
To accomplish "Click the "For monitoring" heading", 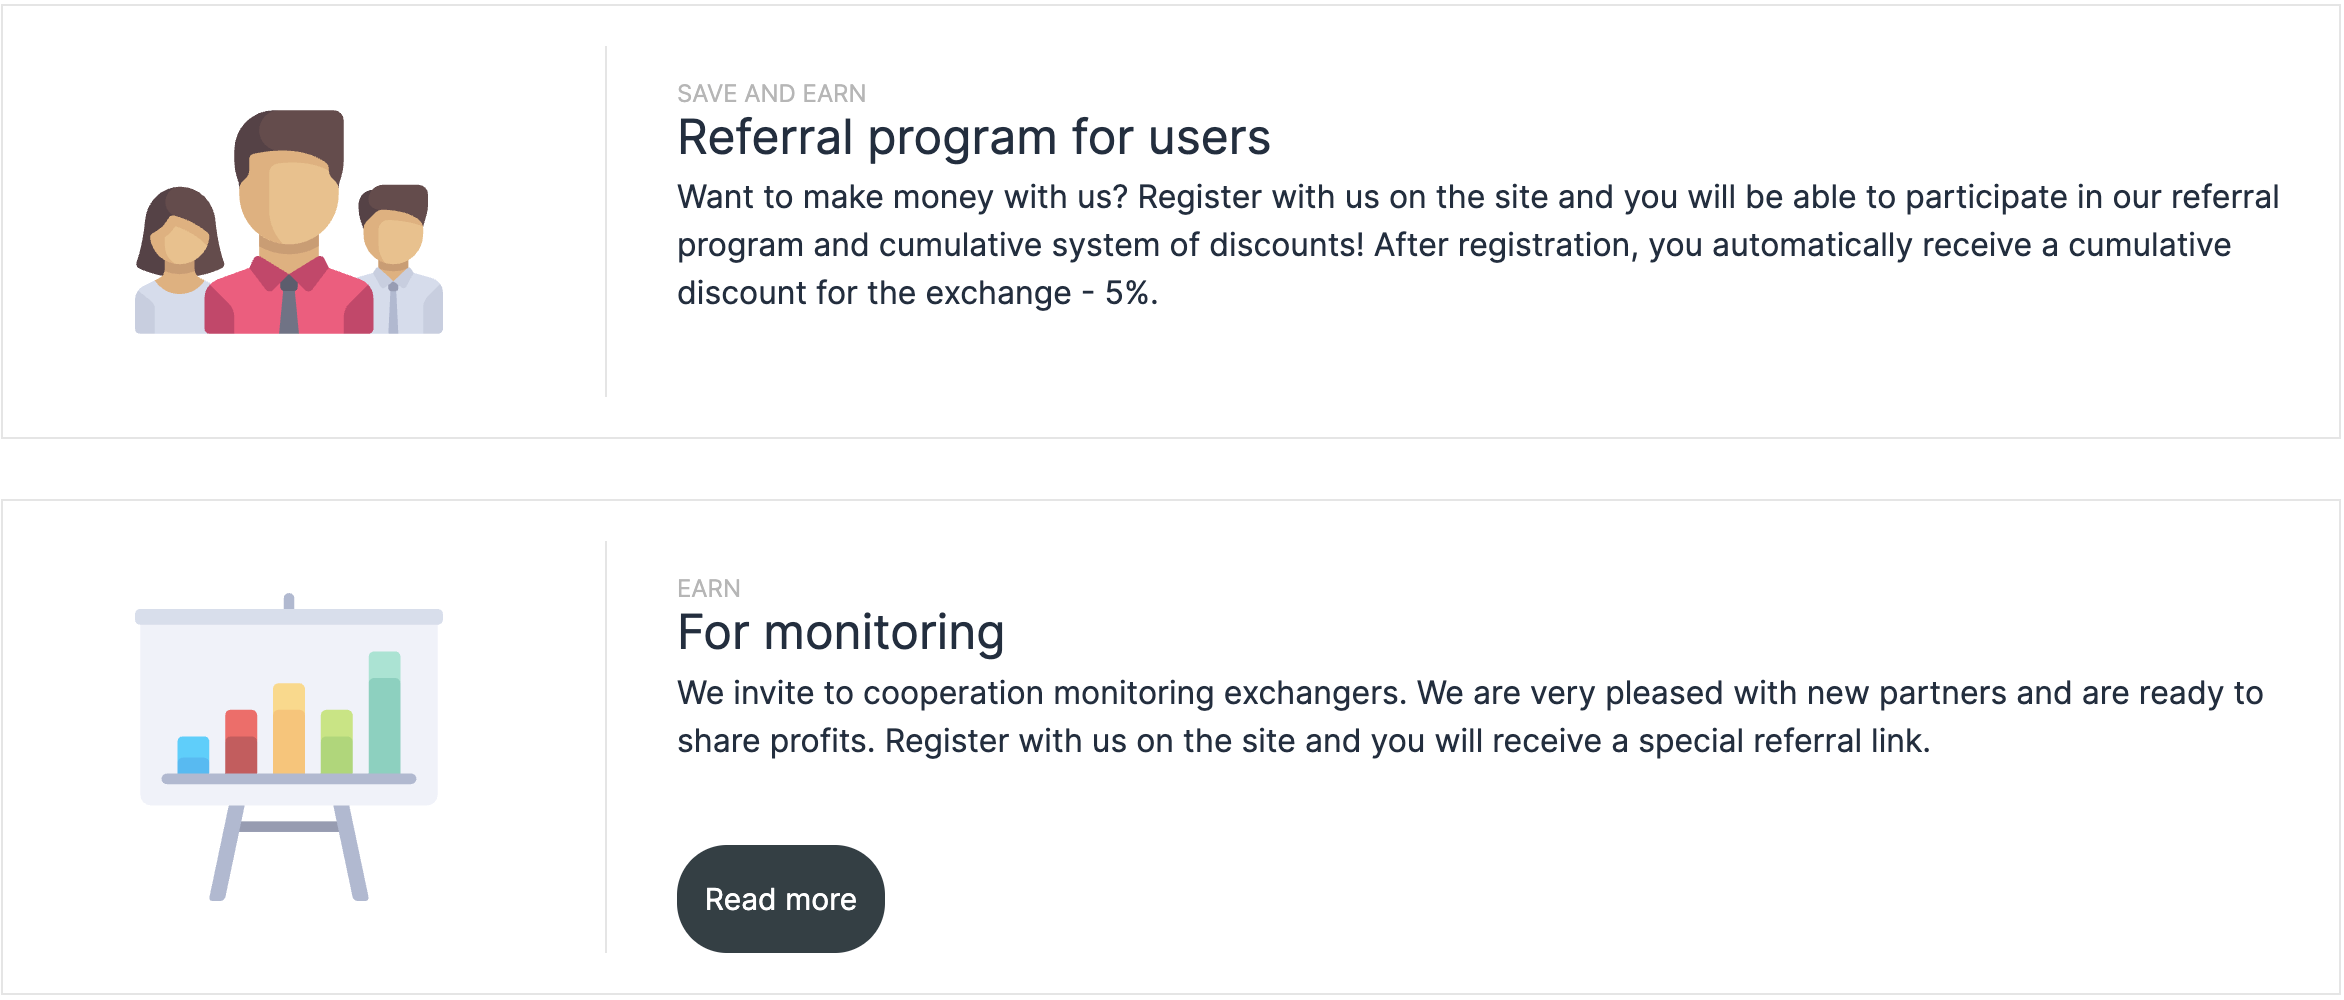I will click(x=840, y=633).
